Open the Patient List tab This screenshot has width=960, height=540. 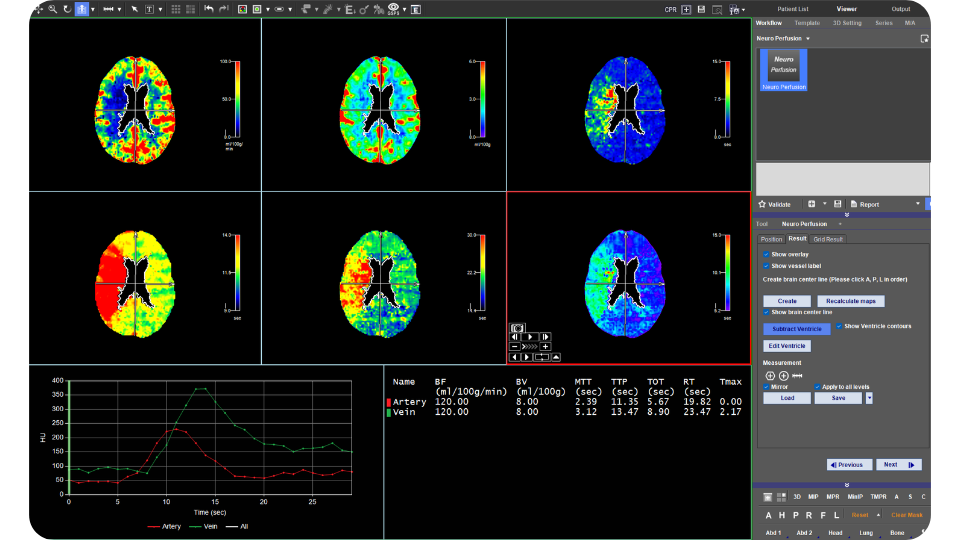792,8
